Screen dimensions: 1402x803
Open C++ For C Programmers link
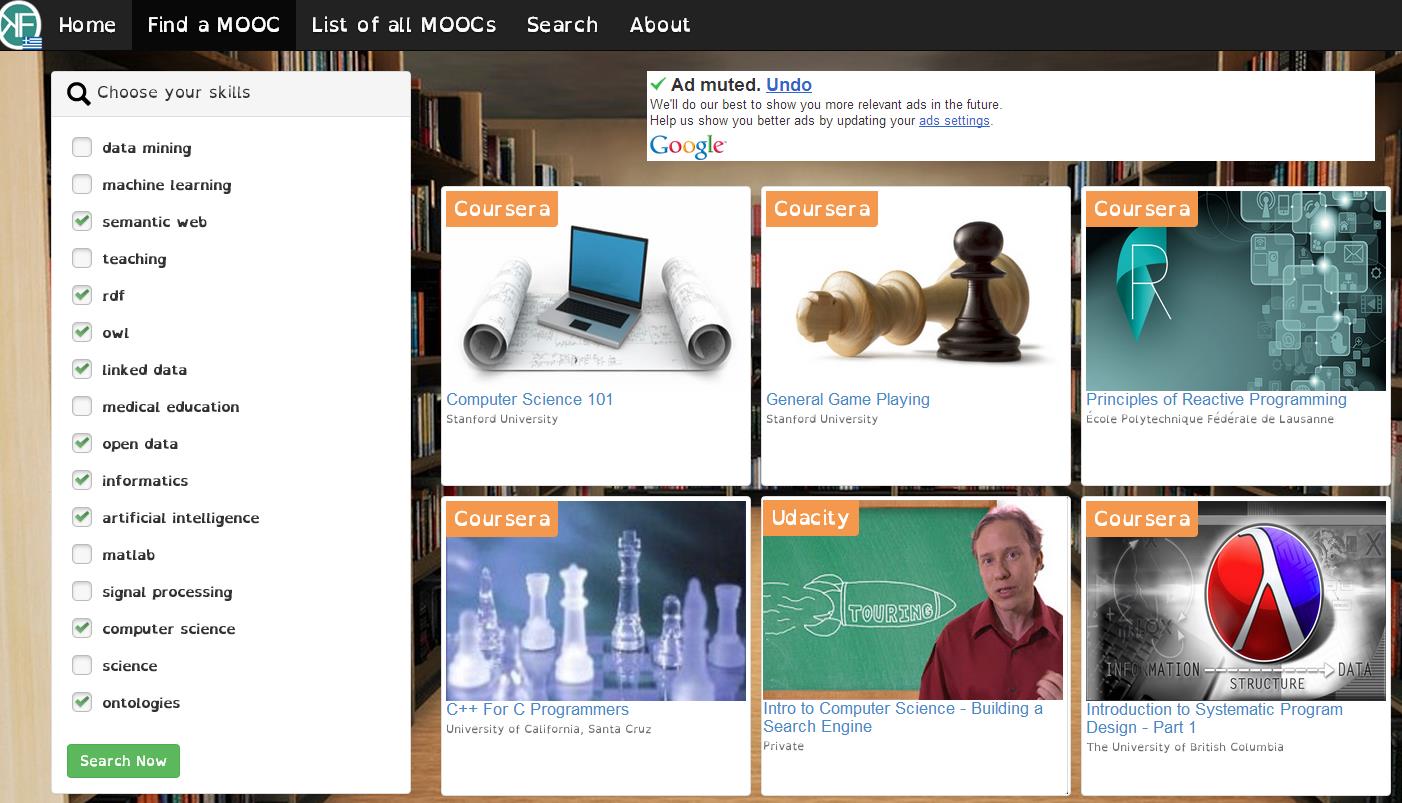pyautogui.click(x=537, y=709)
